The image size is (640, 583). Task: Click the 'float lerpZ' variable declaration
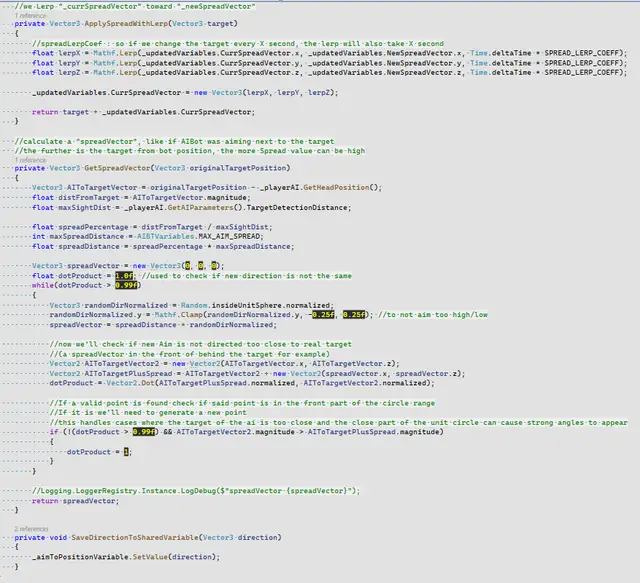(56, 72)
